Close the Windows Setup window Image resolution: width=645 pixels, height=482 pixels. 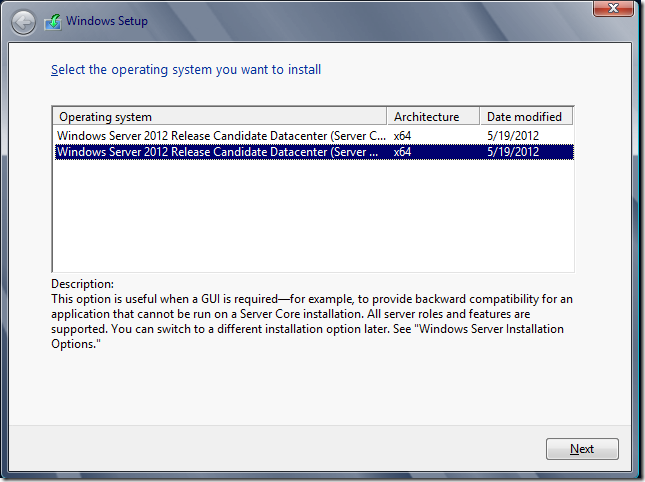(x=614, y=9)
